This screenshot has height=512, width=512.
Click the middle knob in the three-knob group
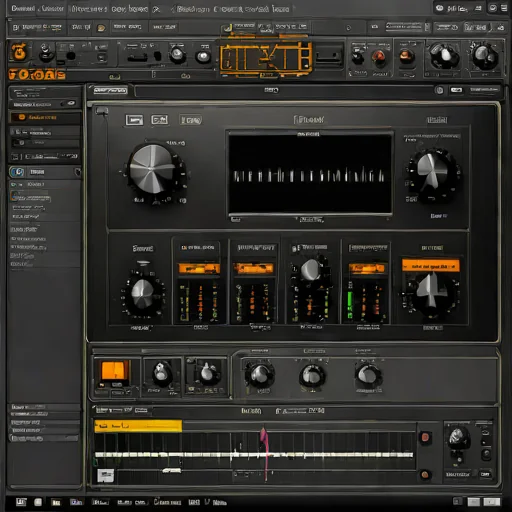[312, 376]
